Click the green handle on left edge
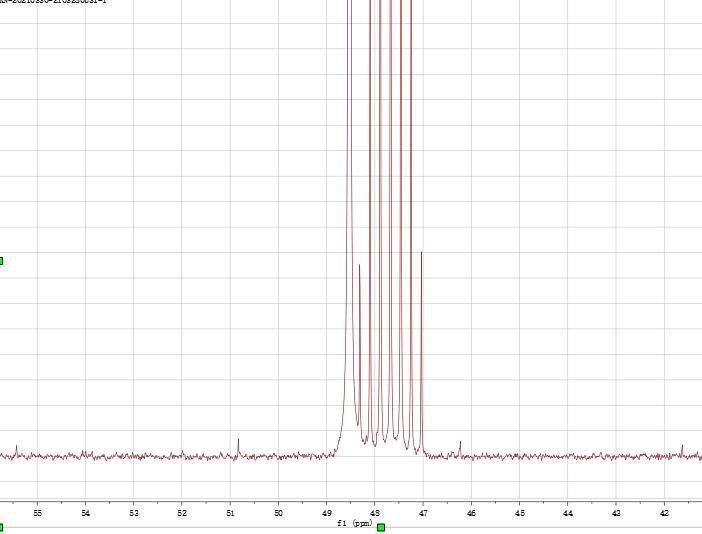The height and width of the screenshot is (534, 702). 1,261
